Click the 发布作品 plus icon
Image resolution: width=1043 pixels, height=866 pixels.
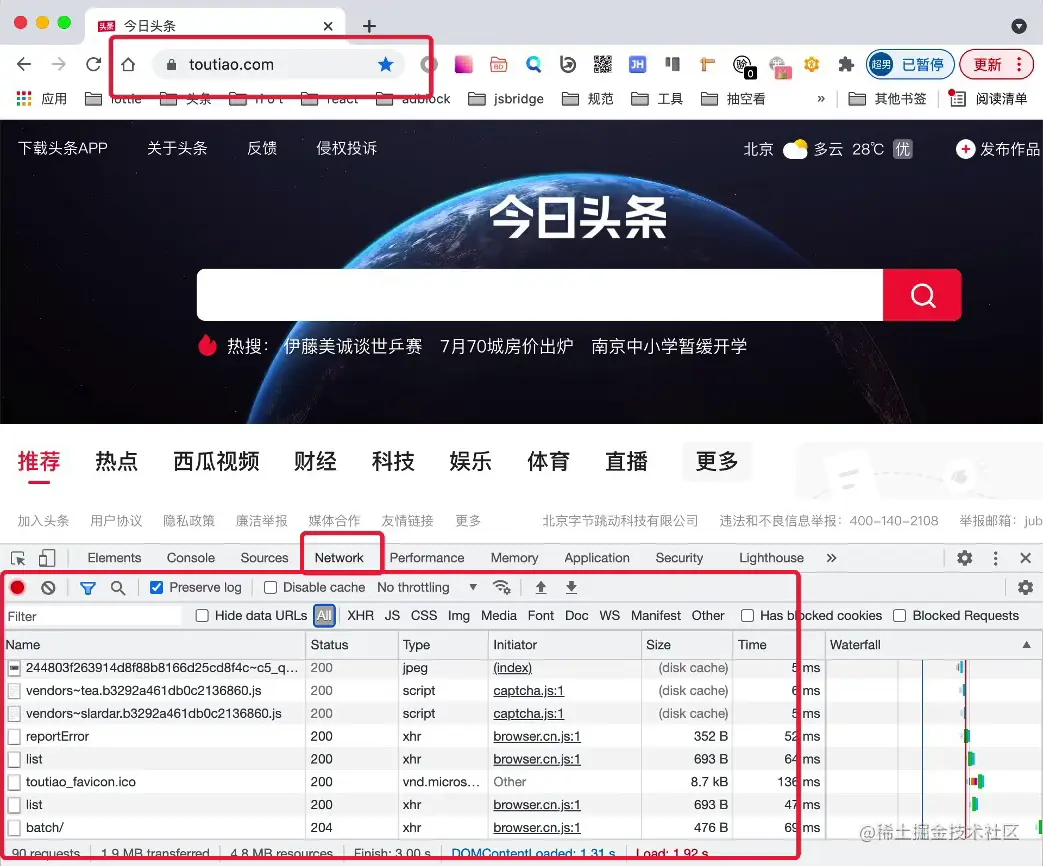965,149
